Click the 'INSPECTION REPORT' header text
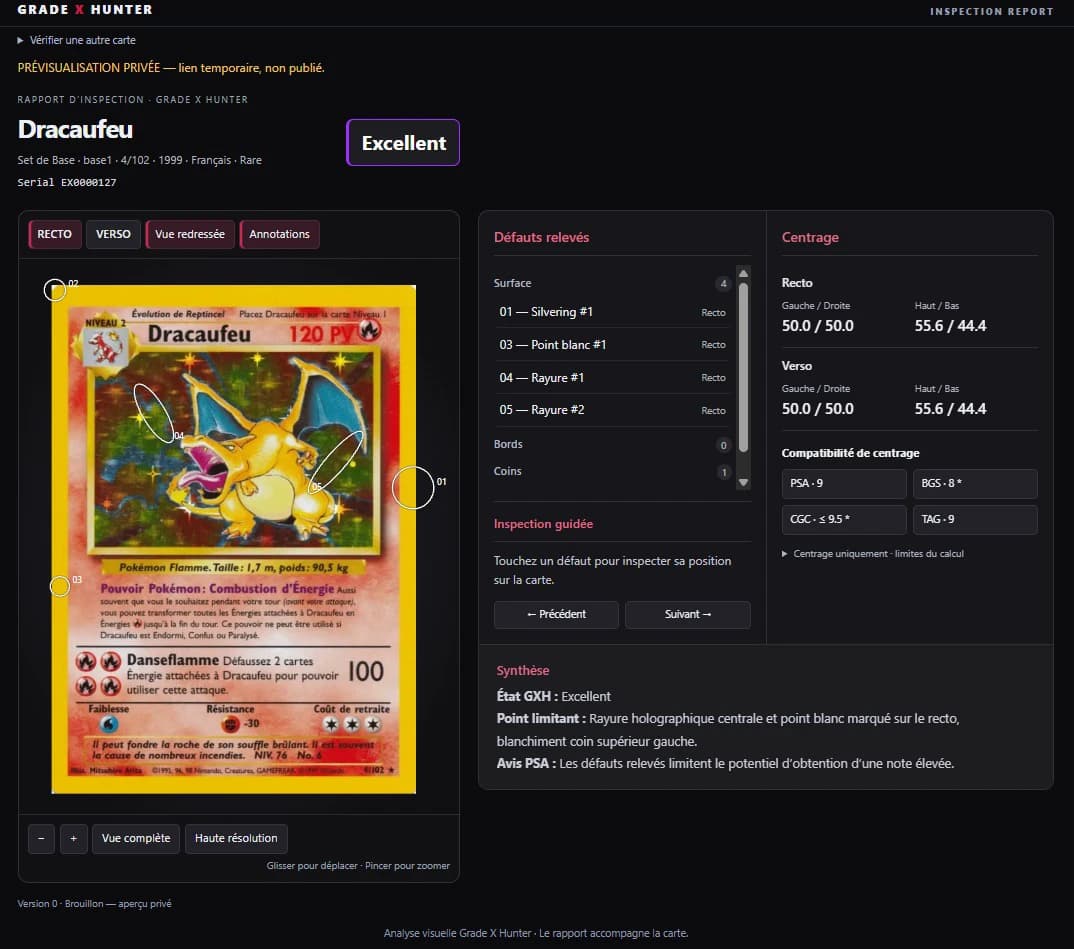The width and height of the screenshot is (1074, 949). 991,12
